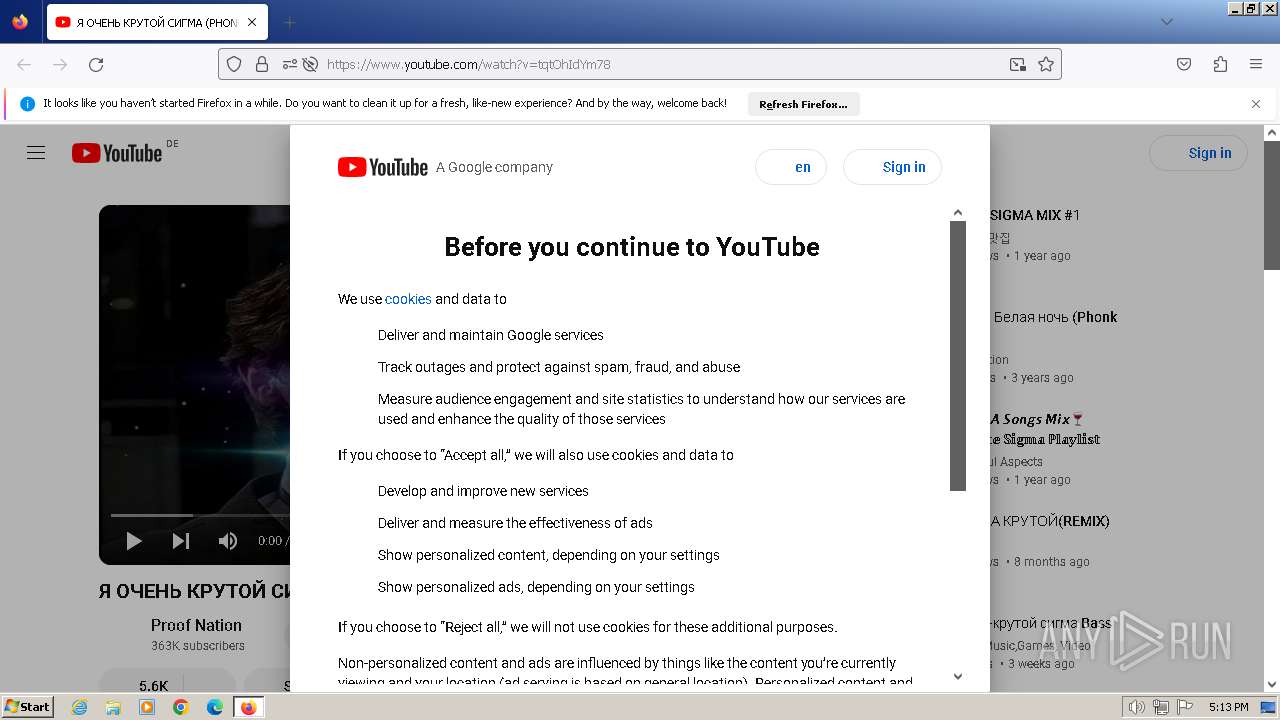Open the tracking protection shield icon
Image resolution: width=1280 pixels, height=720 pixels.
click(x=234, y=64)
